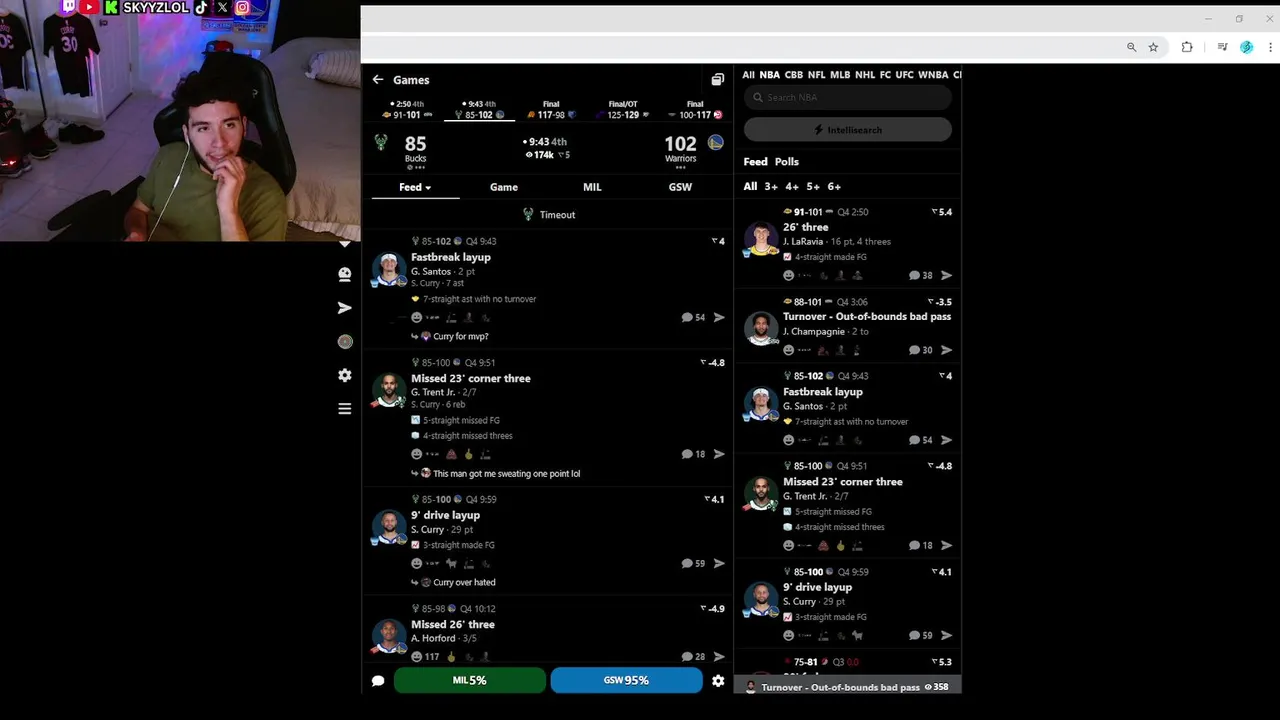Open the Final 100-117 game
Image resolution: width=1280 pixels, height=720 pixels.
(x=695, y=110)
